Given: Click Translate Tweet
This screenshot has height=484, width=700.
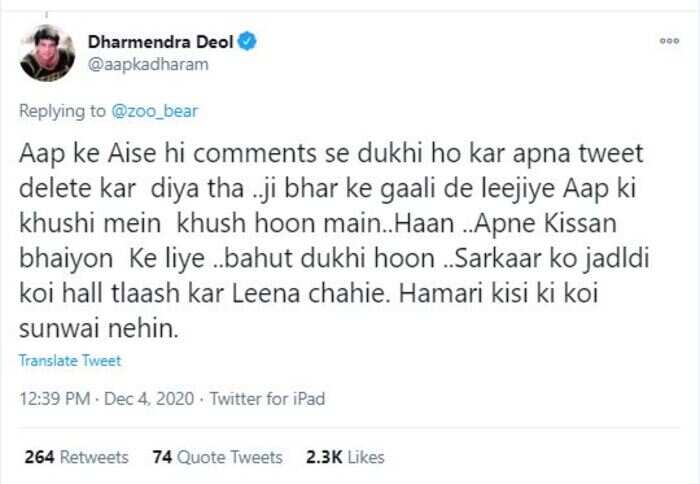Looking at the screenshot, I should [70, 360].
